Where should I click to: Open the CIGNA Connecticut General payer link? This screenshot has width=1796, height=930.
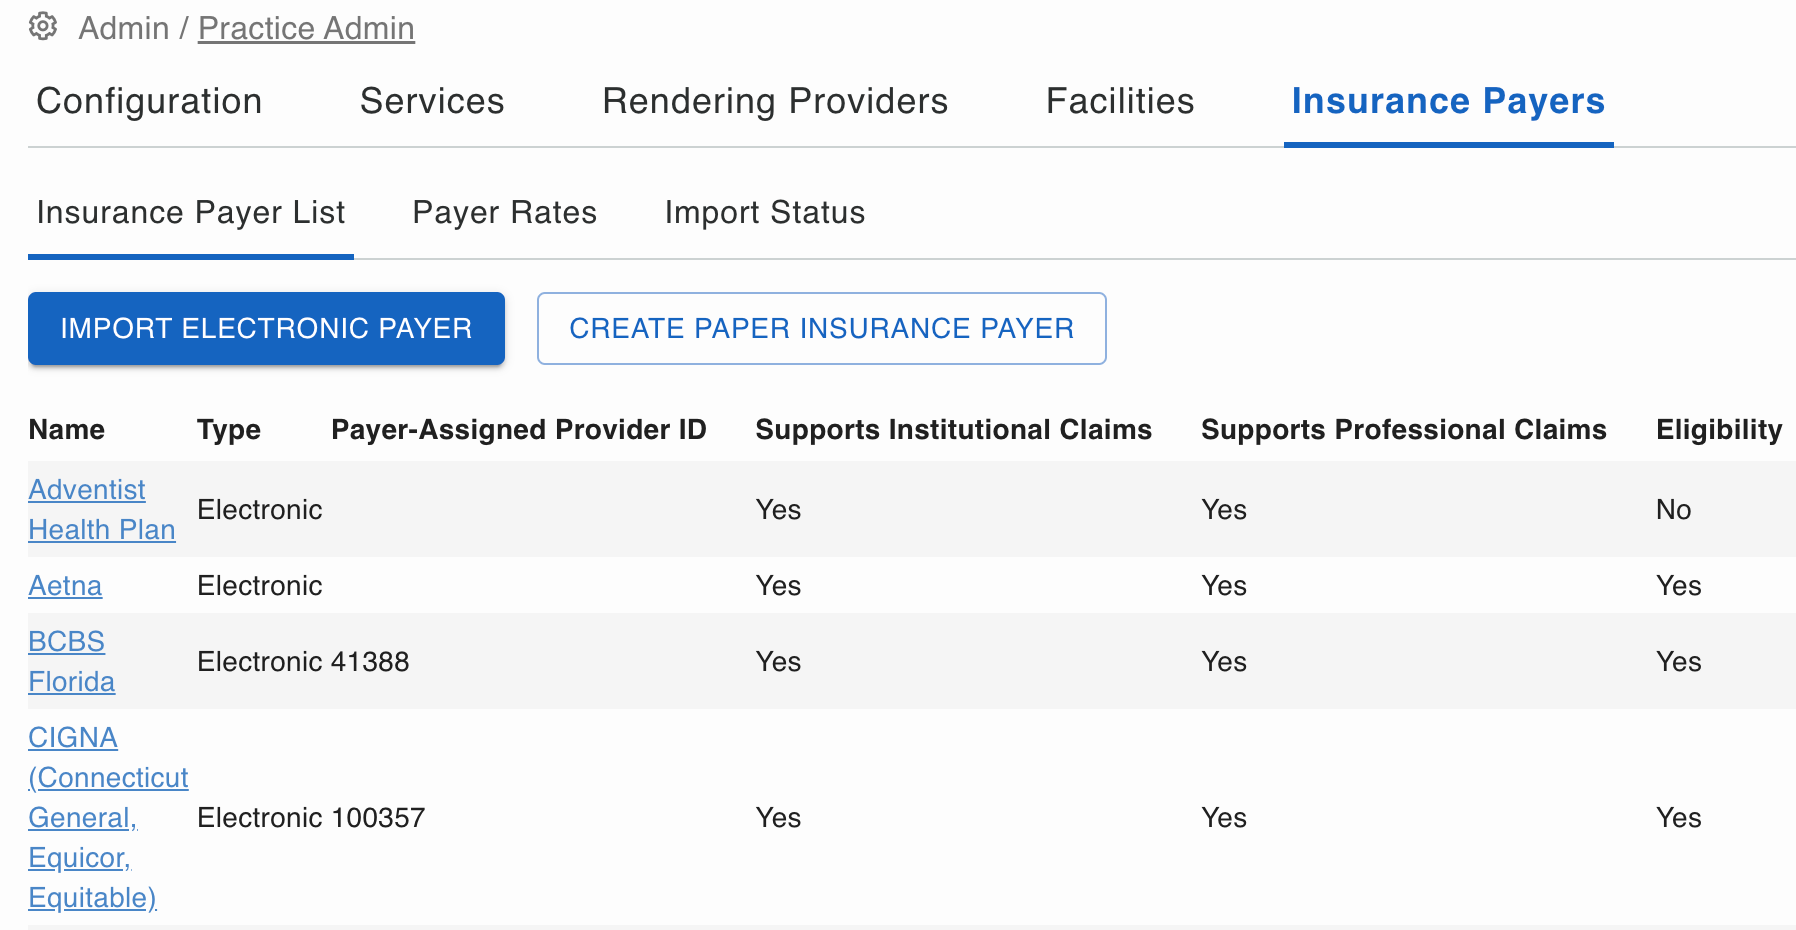click(108, 817)
